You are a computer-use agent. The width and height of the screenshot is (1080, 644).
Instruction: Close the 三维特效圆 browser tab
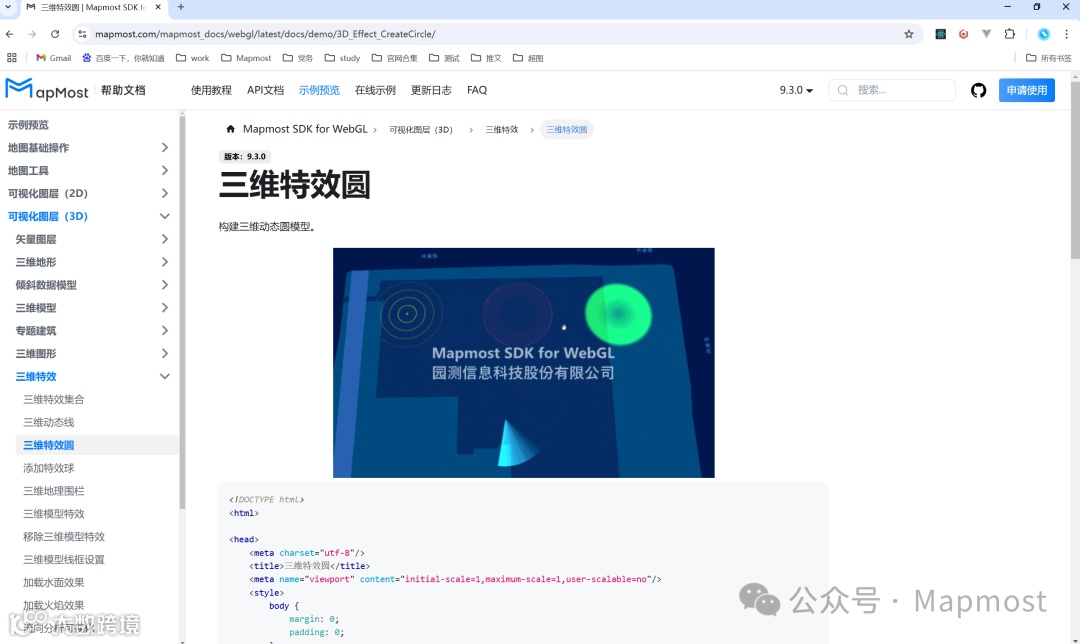pos(158,7)
